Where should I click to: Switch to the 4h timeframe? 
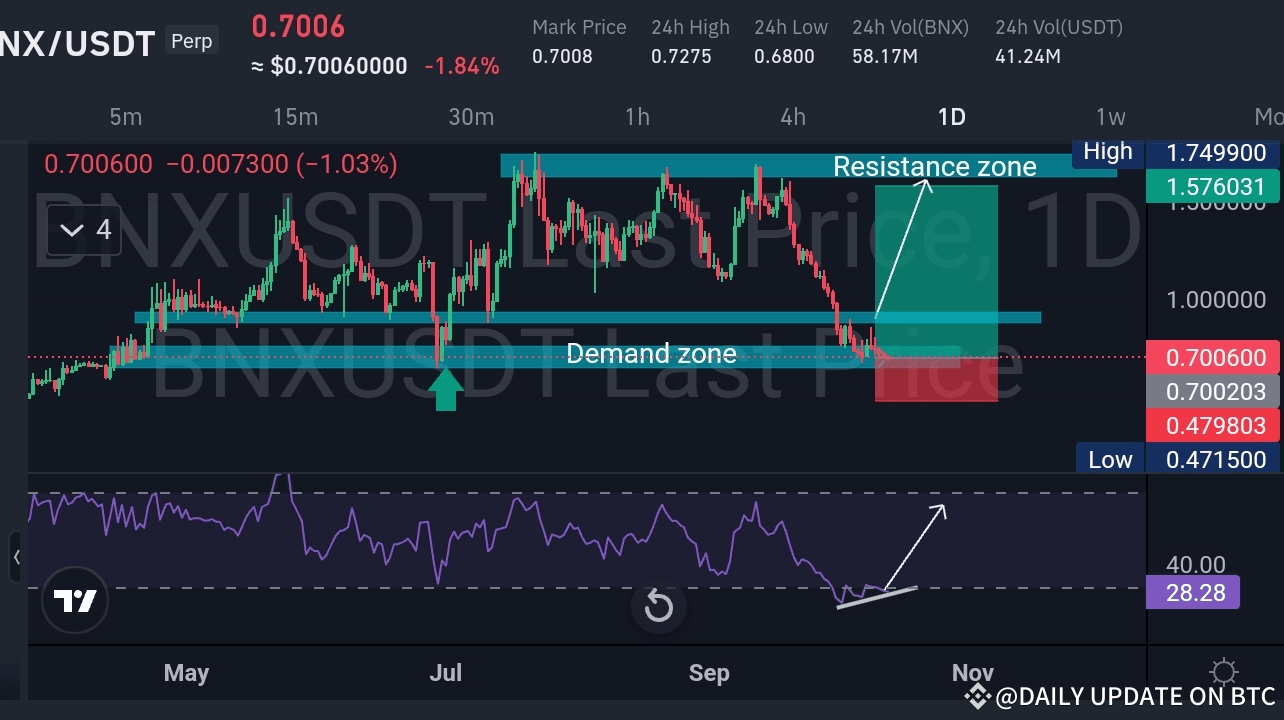793,117
